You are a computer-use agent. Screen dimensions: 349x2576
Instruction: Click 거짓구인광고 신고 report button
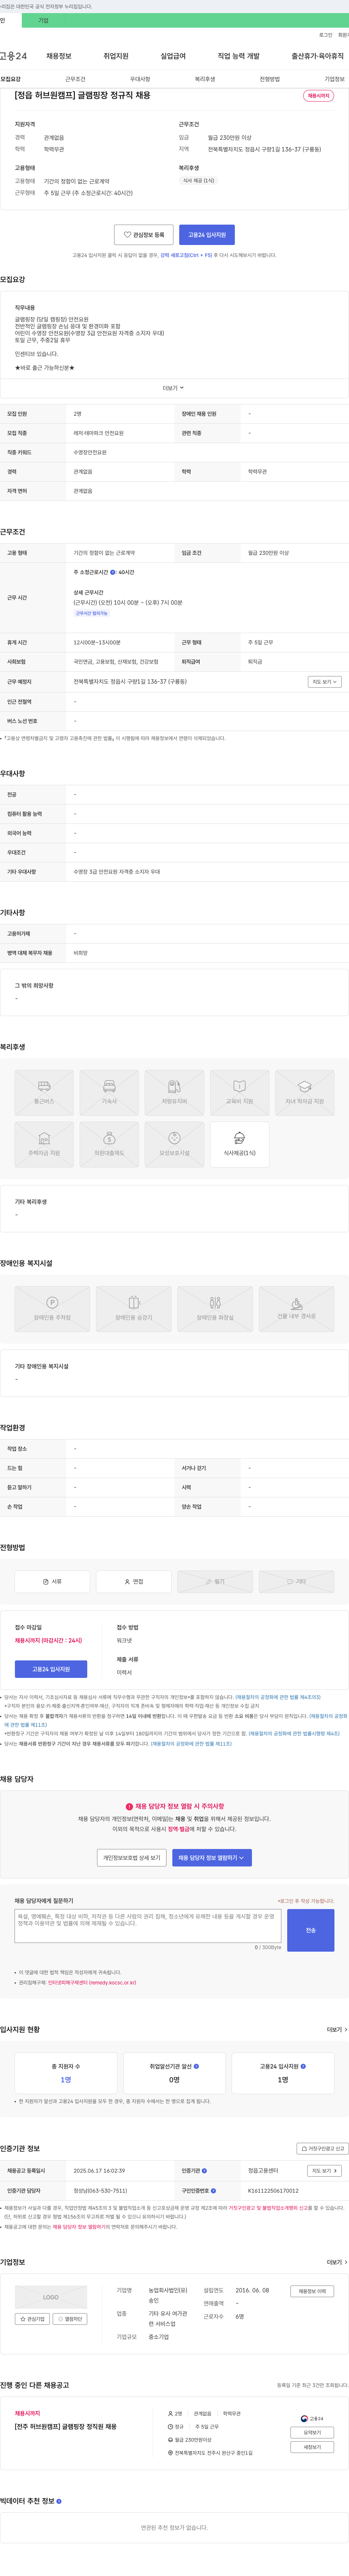[323, 2149]
